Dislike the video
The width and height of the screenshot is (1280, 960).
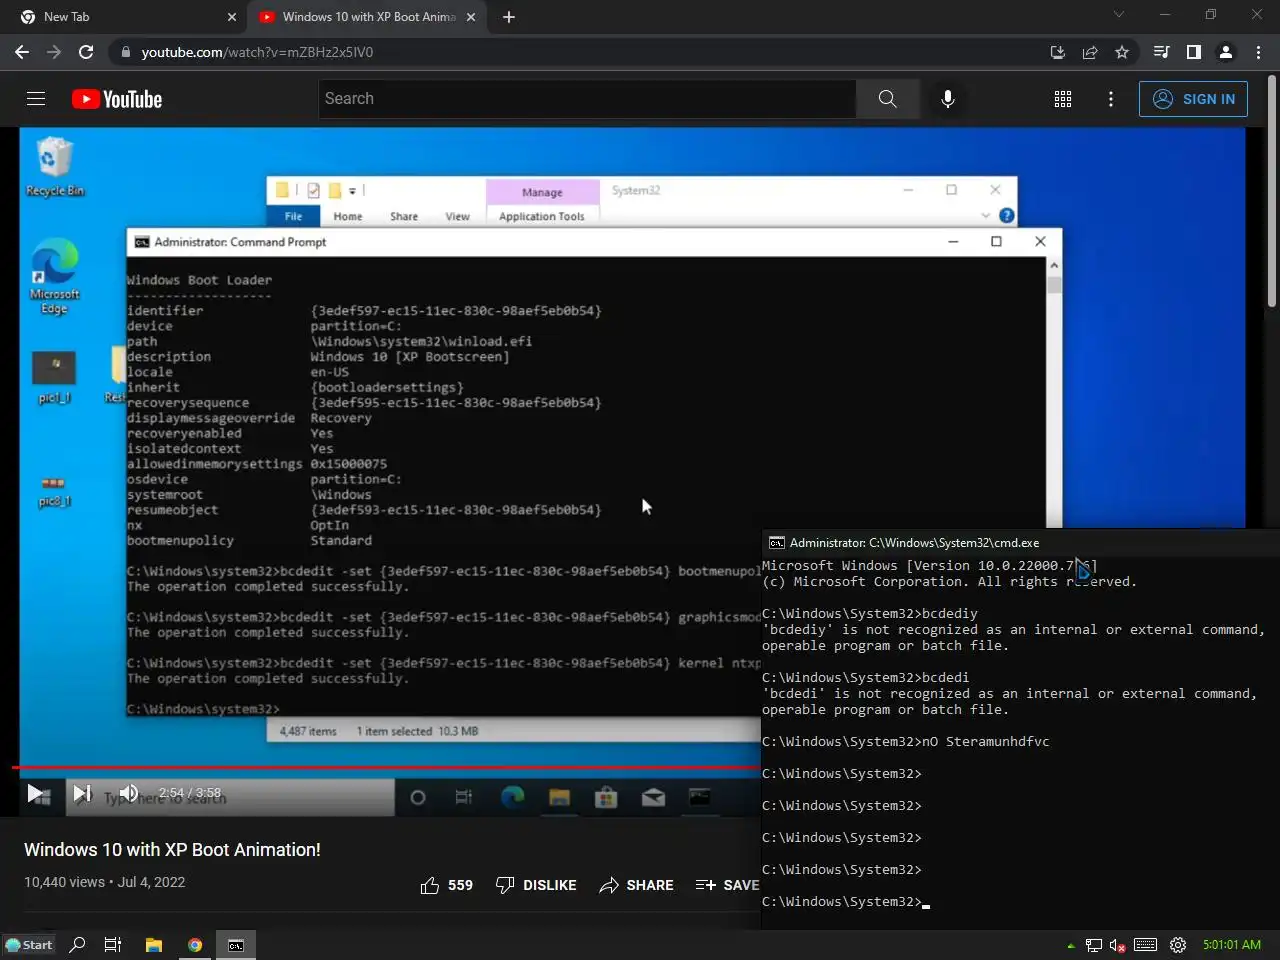click(x=536, y=885)
